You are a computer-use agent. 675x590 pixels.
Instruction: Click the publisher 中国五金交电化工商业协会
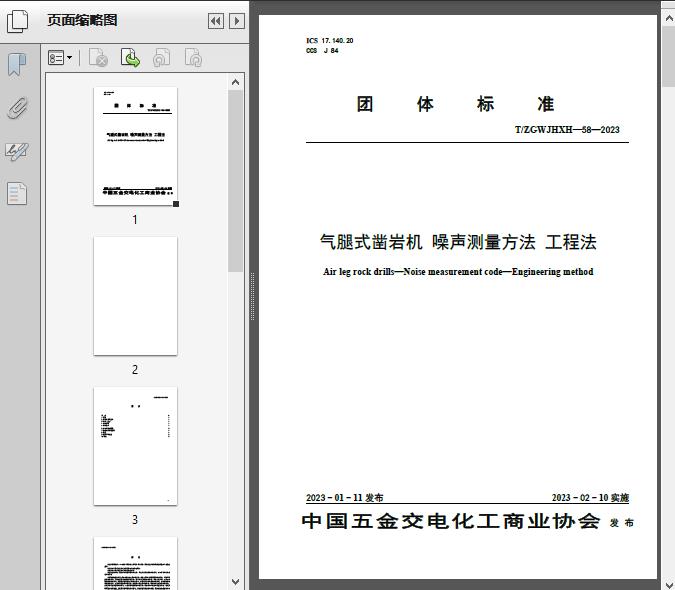click(451, 521)
